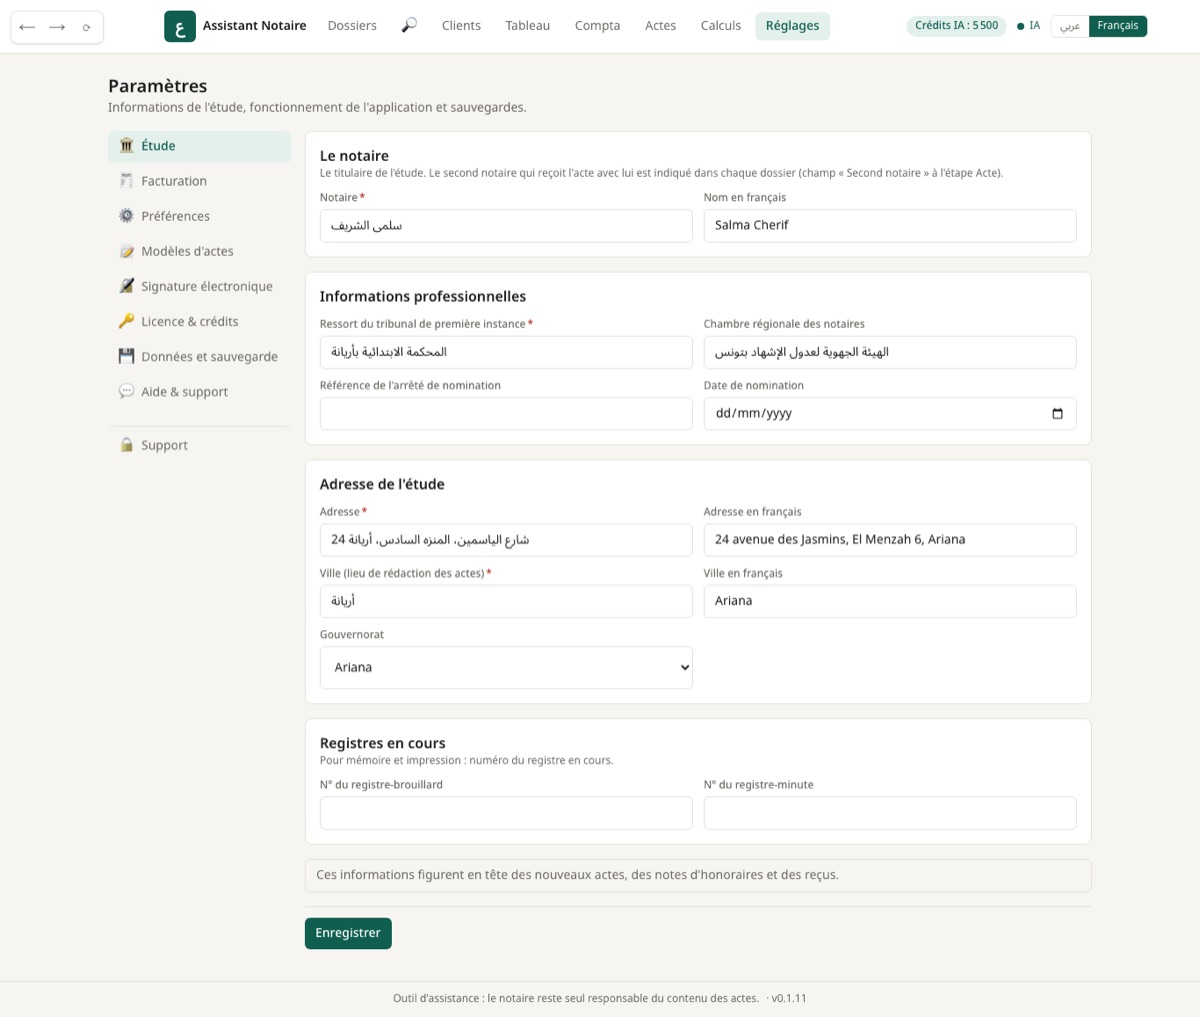The image size is (1200, 1017).
Task: Click the Préférences gear icon
Action: (126, 216)
